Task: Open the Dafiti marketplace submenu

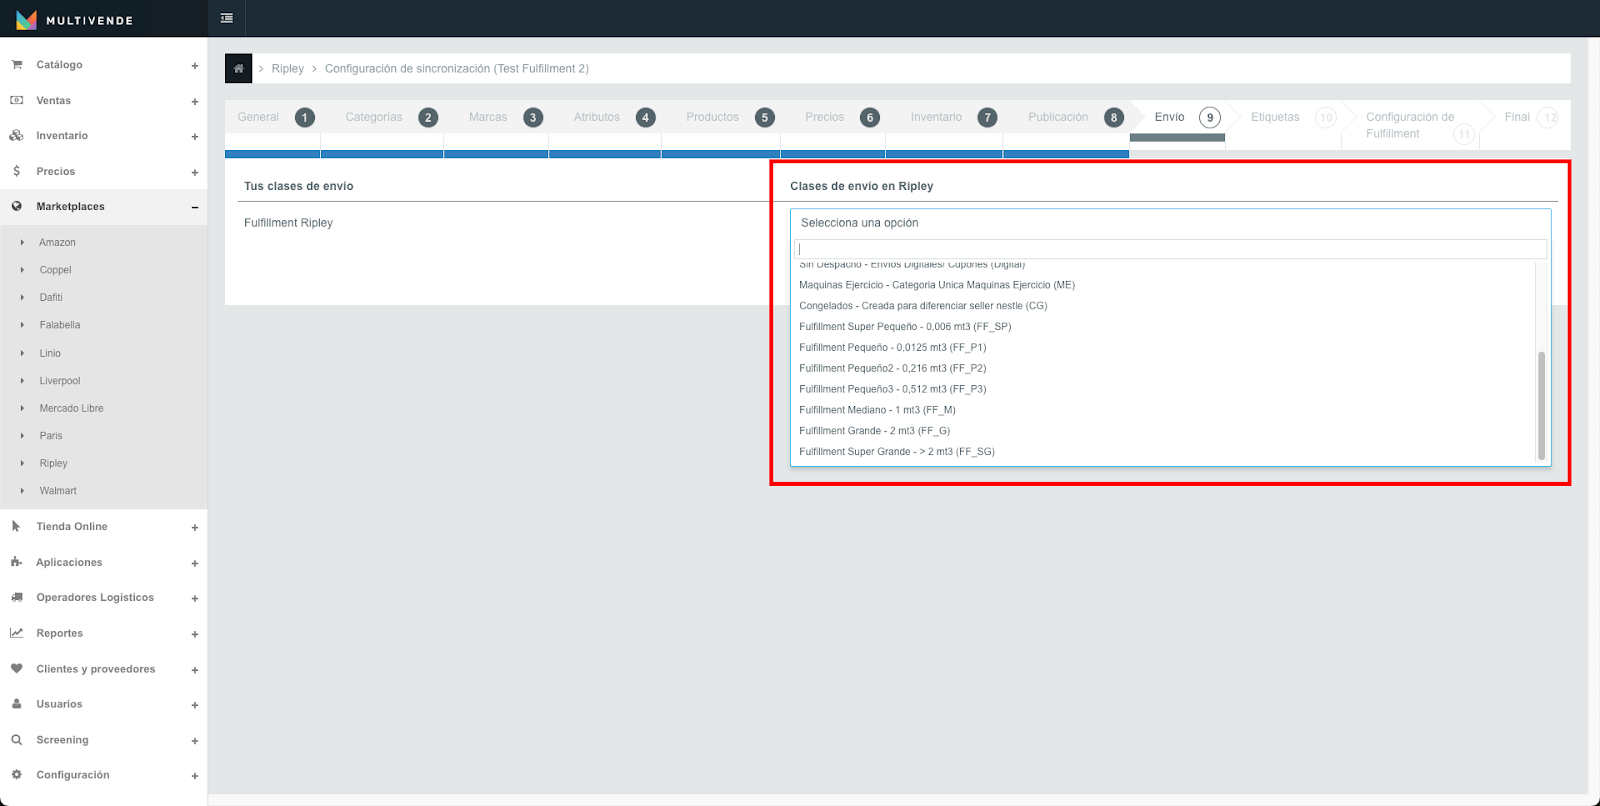Action: point(51,297)
